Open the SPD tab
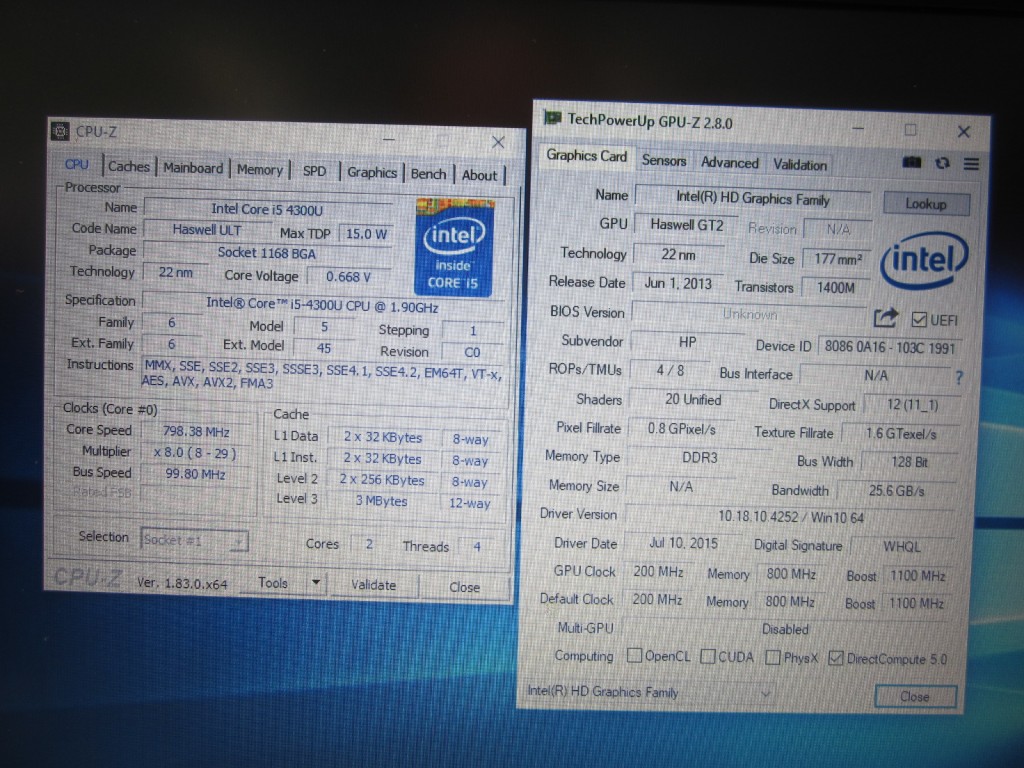The width and height of the screenshot is (1024, 768). click(x=314, y=171)
